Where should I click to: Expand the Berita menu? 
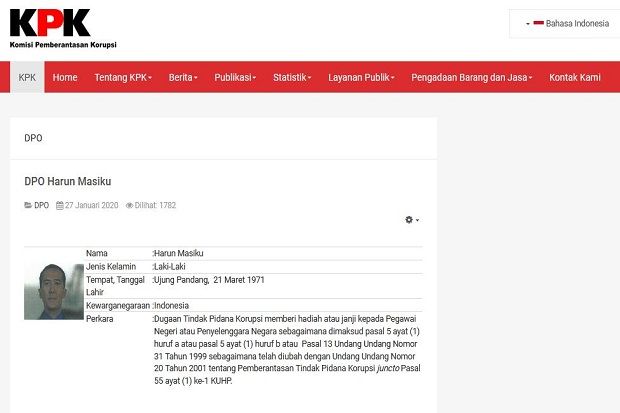coord(183,77)
